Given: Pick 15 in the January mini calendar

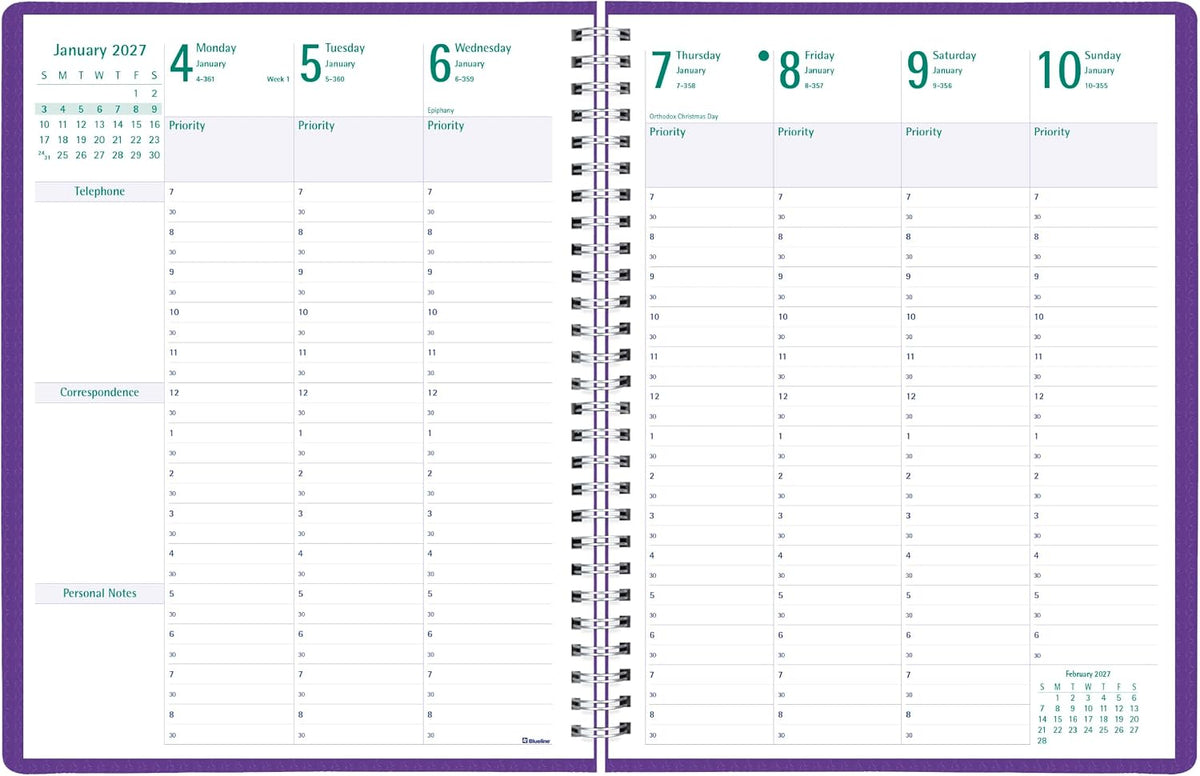Looking at the screenshot, I should click(x=136, y=125).
